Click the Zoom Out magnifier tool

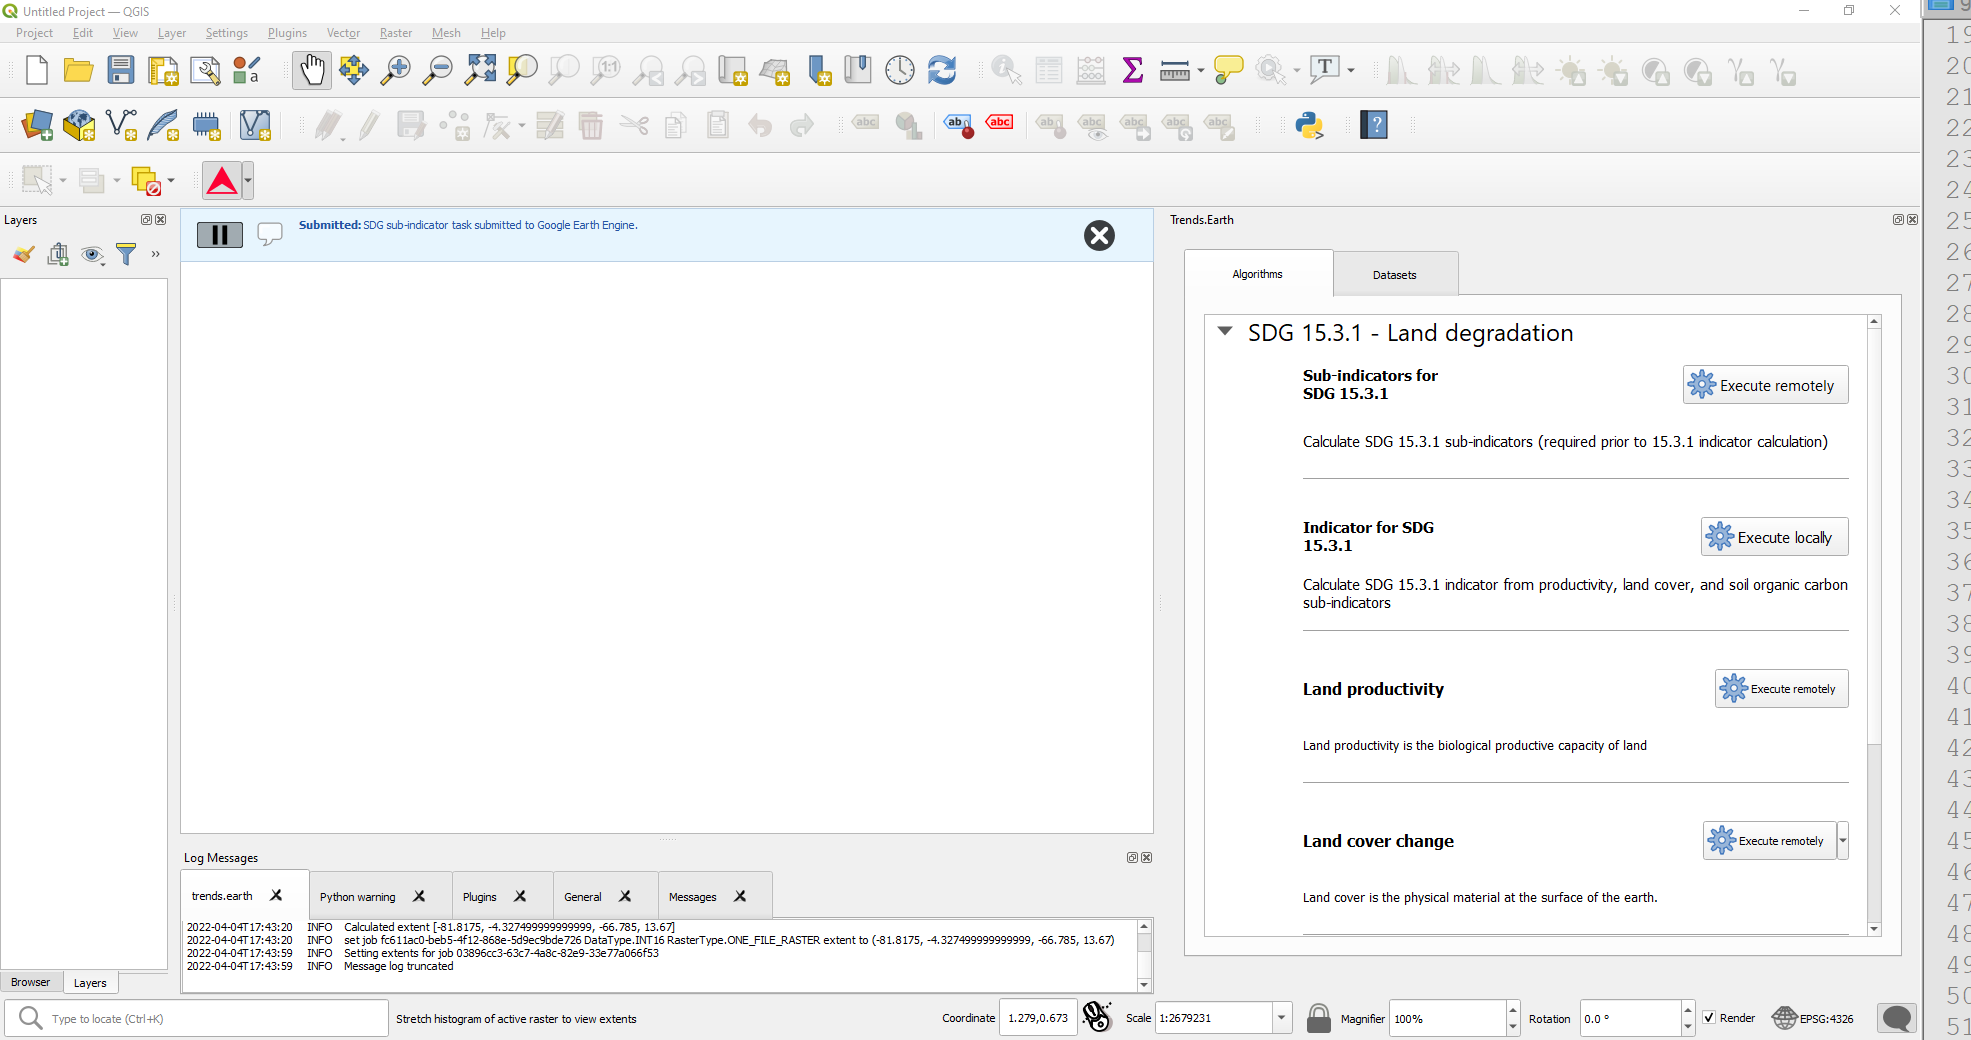click(438, 71)
